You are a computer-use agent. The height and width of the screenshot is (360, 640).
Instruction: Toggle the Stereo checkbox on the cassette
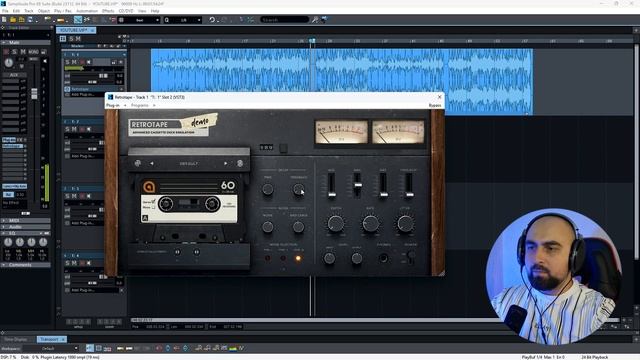tap(153, 202)
